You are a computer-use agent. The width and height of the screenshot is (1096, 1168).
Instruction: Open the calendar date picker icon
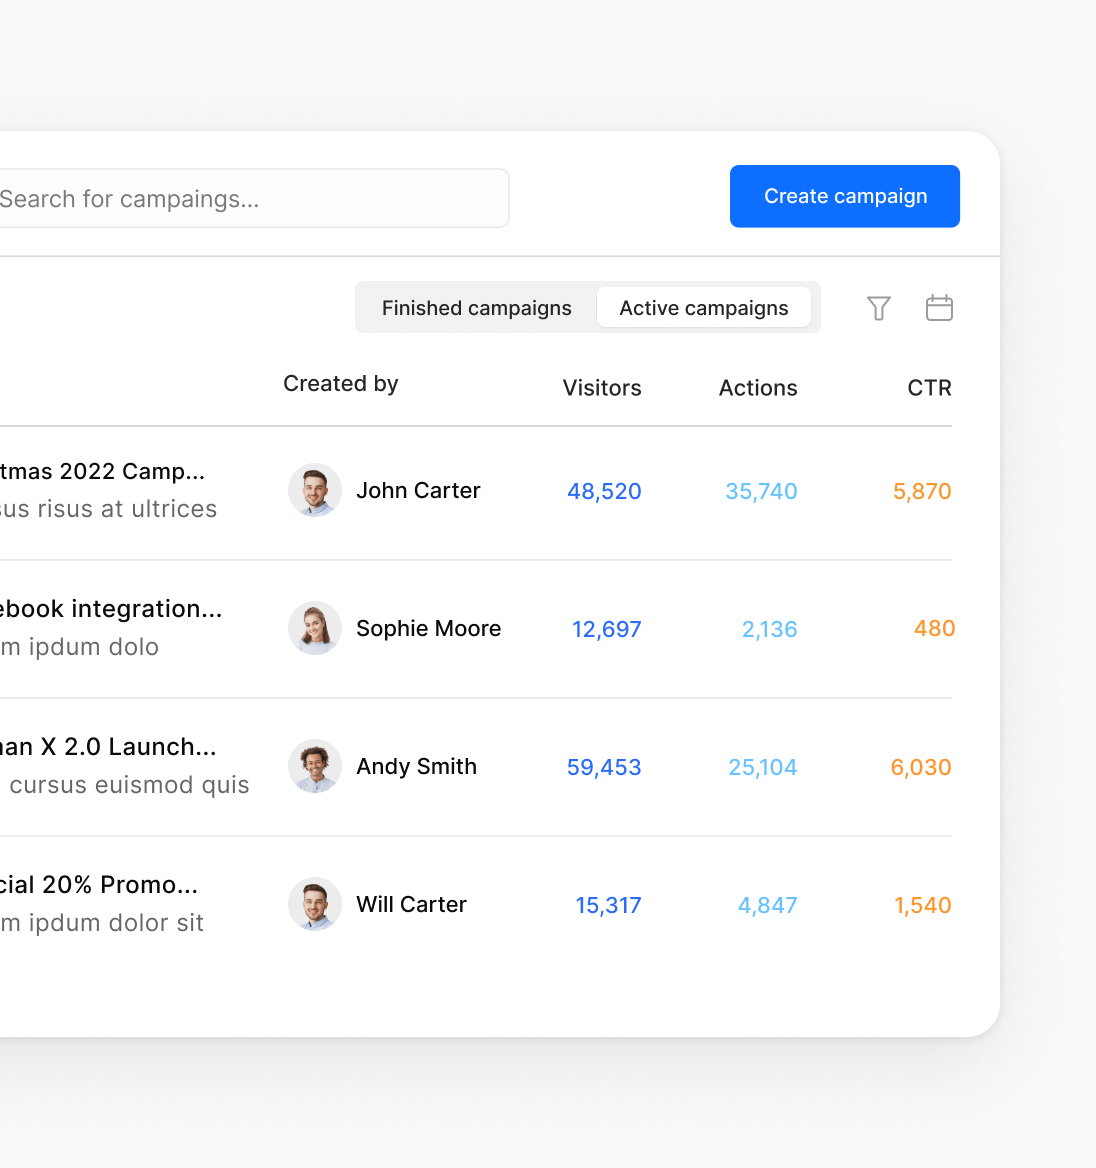pyautogui.click(x=939, y=308)
